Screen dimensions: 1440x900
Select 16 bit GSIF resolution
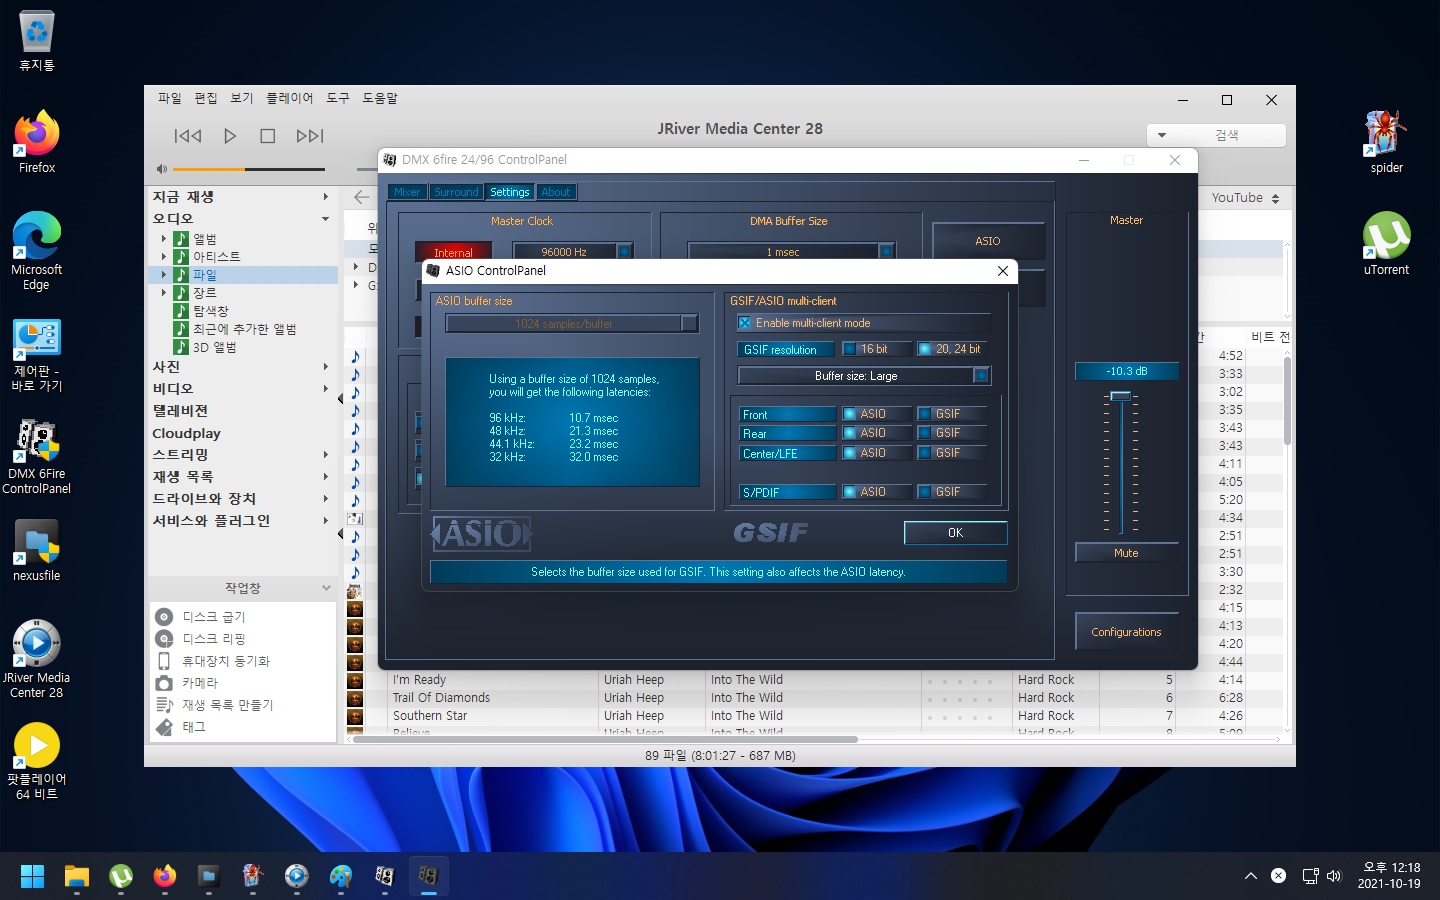click(x=849, y=349)
